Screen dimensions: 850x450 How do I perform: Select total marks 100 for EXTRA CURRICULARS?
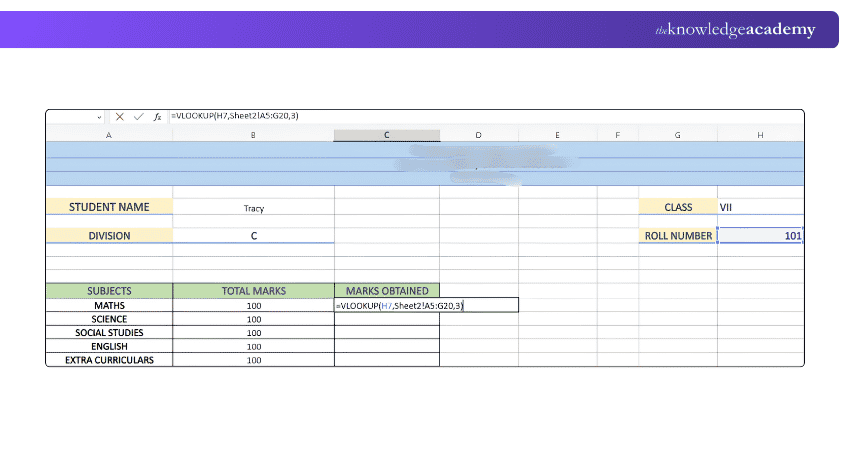[x=253, y=359]
